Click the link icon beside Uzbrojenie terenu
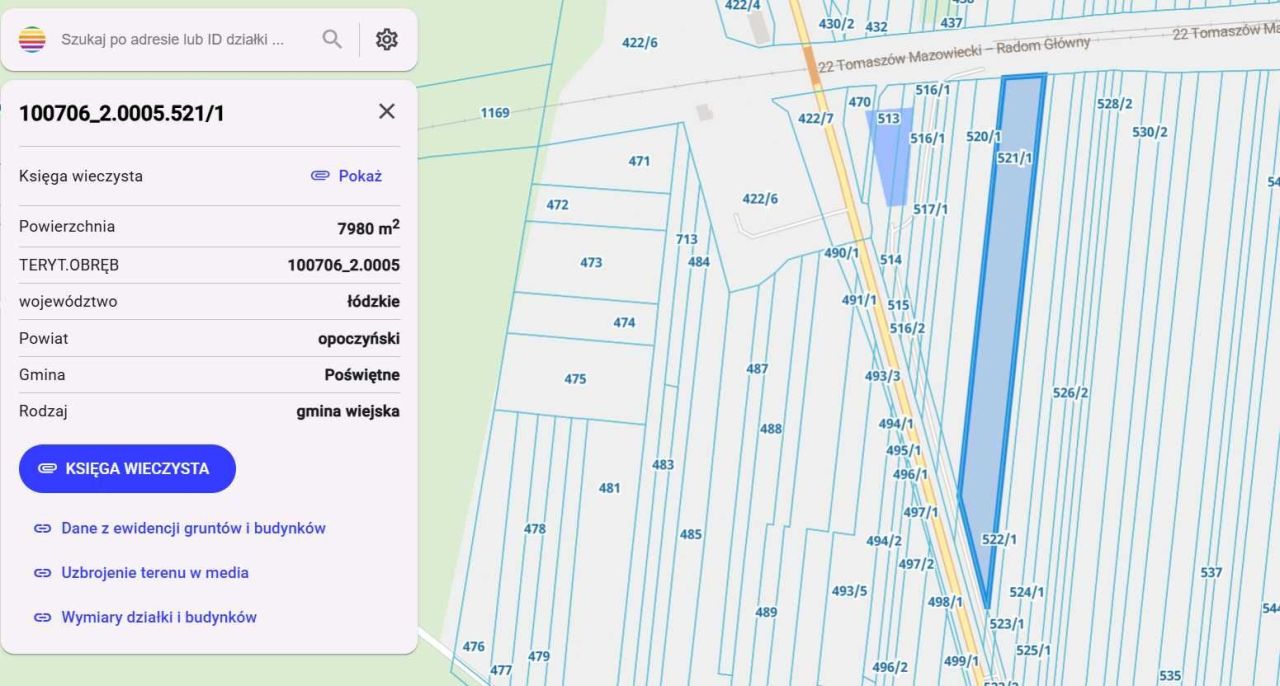The height and width of the screenshot is (686, 1280). tap(42, 573)
